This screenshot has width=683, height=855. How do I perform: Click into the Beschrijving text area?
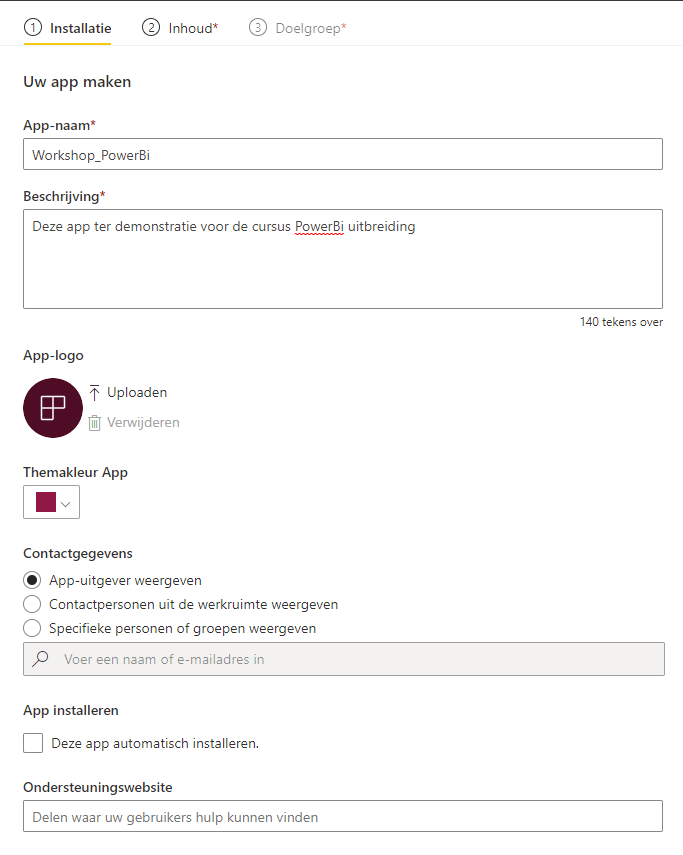point(343,259)
